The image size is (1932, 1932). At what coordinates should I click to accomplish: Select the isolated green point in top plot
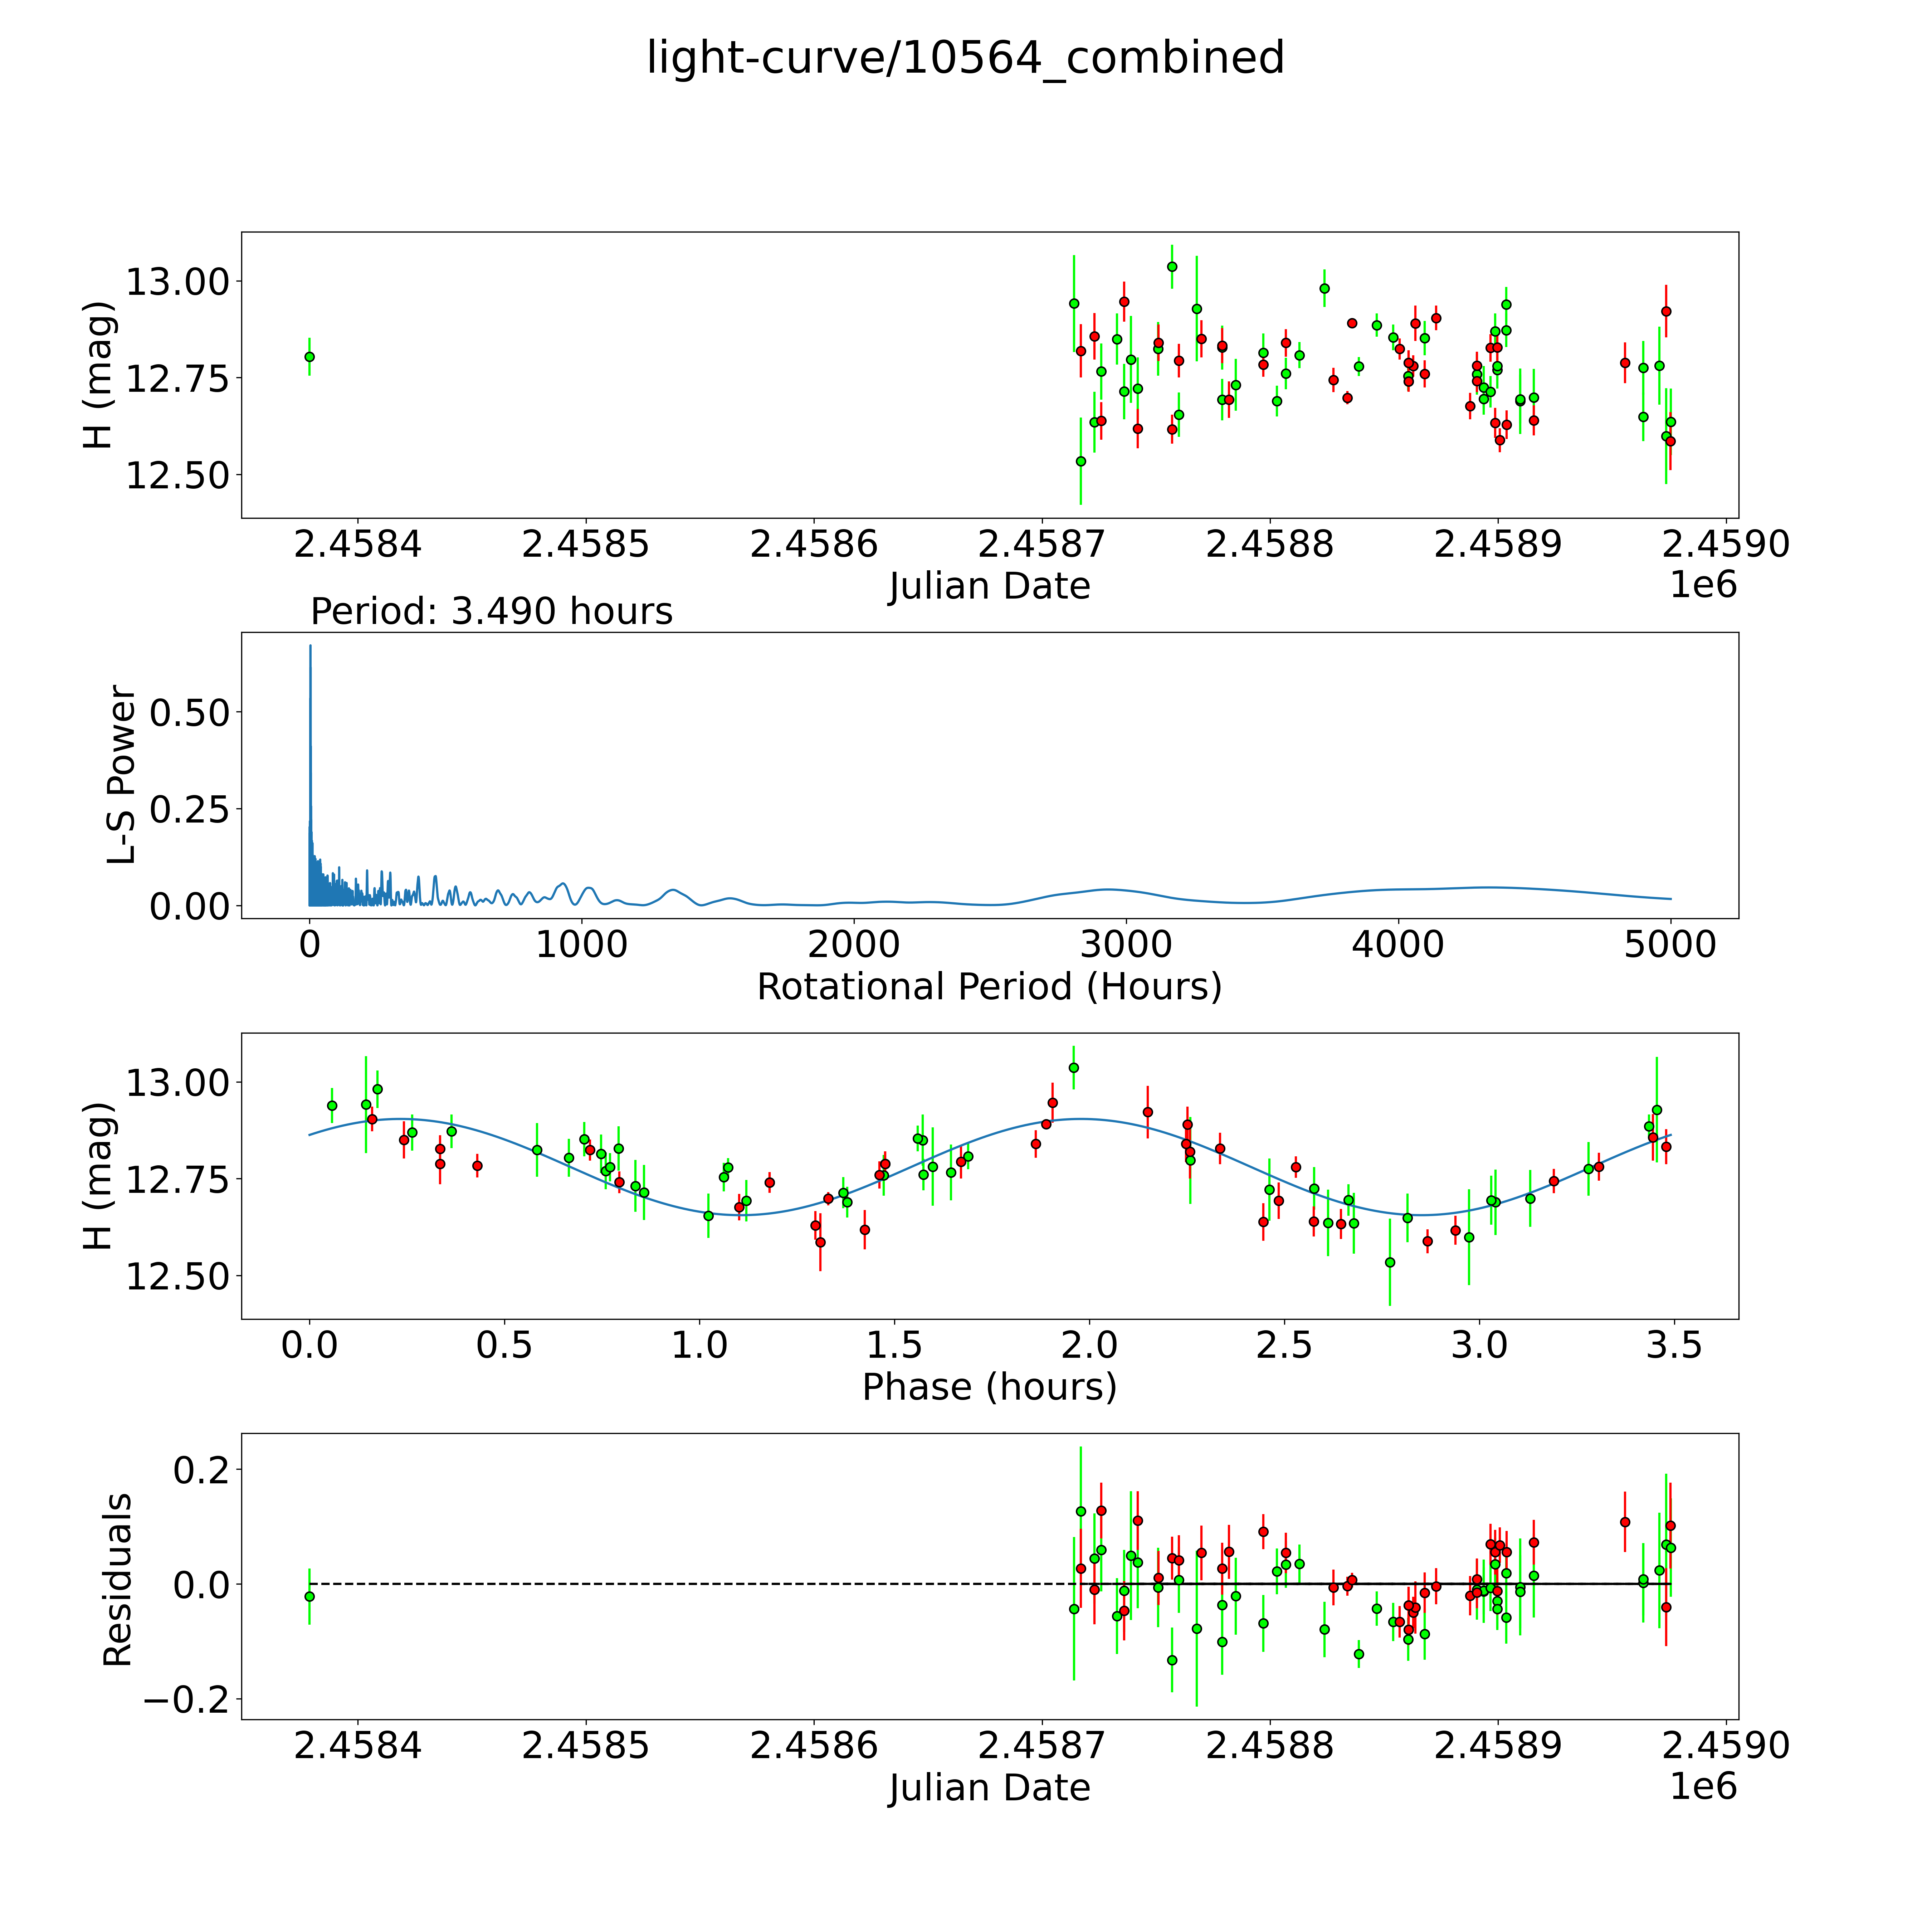tap(309, 357)
